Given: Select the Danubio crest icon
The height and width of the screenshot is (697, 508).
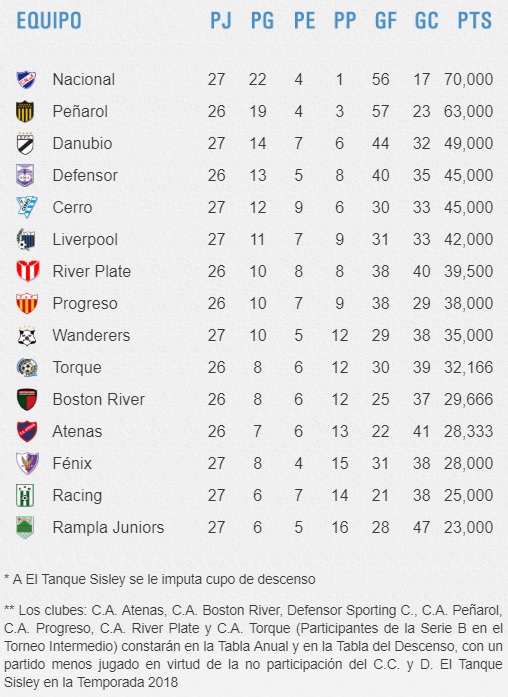Looking at the screenshot, I should 25,144.
